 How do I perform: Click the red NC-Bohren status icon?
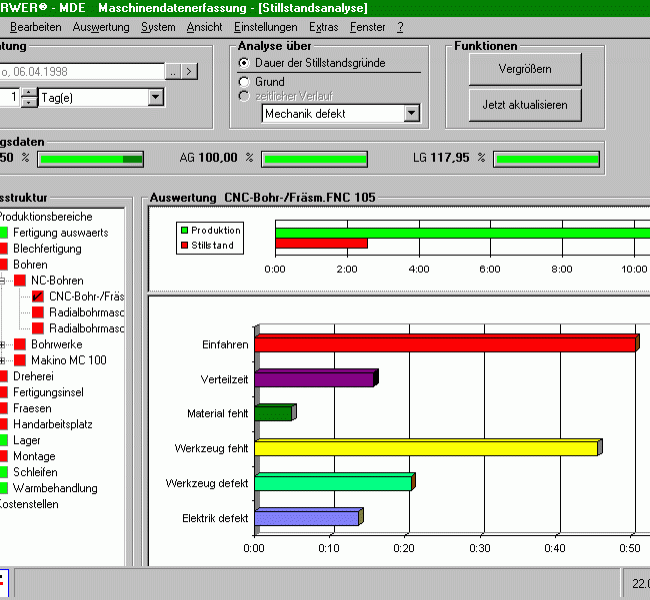tap(20, 281)
